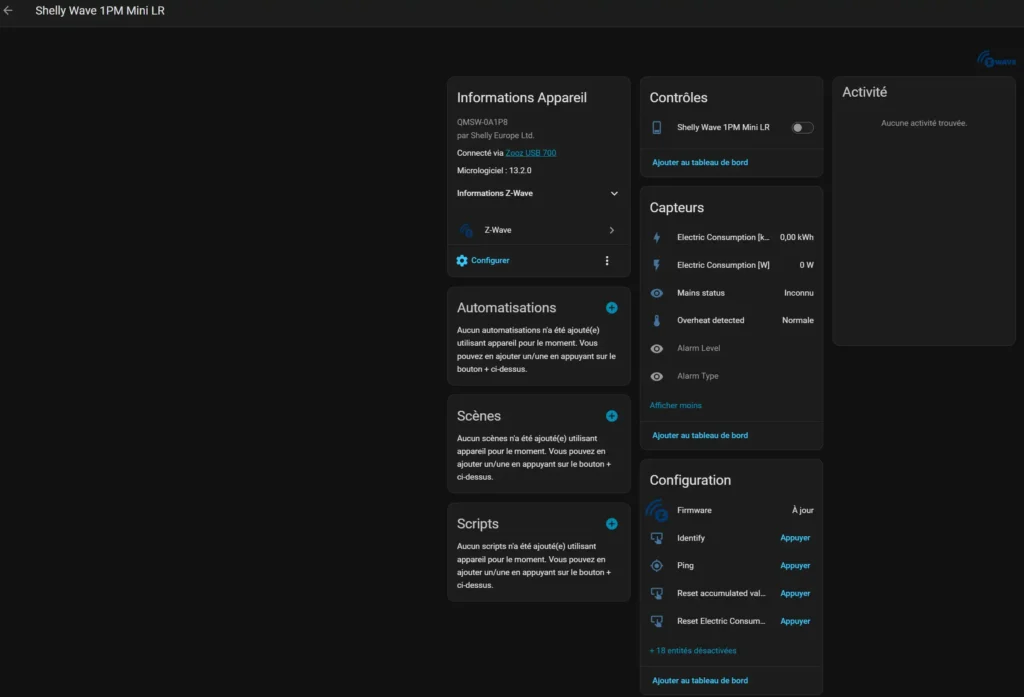1024x697 pixels.
Task: Click thermometer icon for Overheat detected
Action: [x=656, y=321]
